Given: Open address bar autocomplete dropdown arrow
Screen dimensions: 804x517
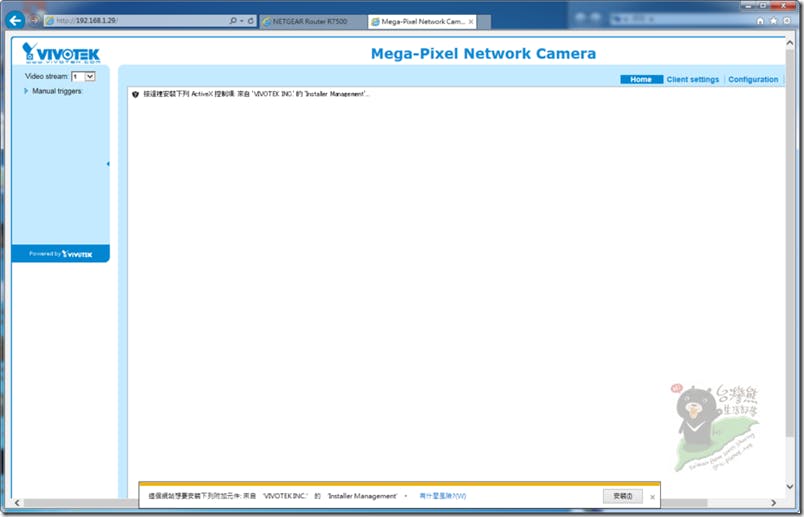Looking at the screenshot, I should point(242,21).
